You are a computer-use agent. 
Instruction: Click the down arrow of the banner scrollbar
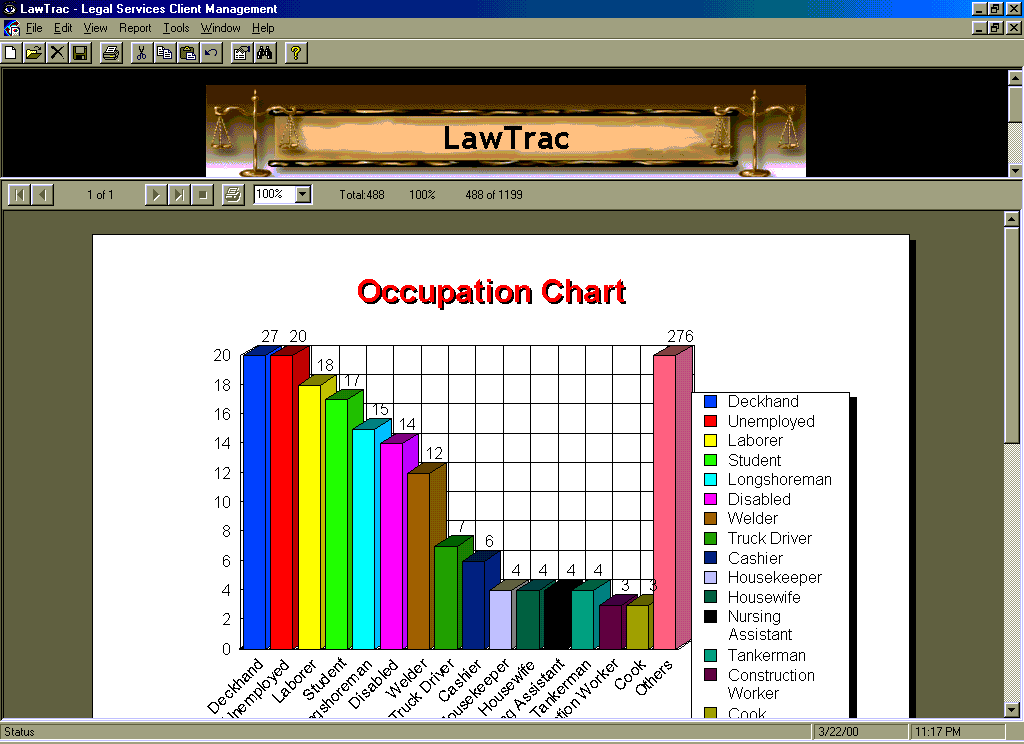(1015, 170)
